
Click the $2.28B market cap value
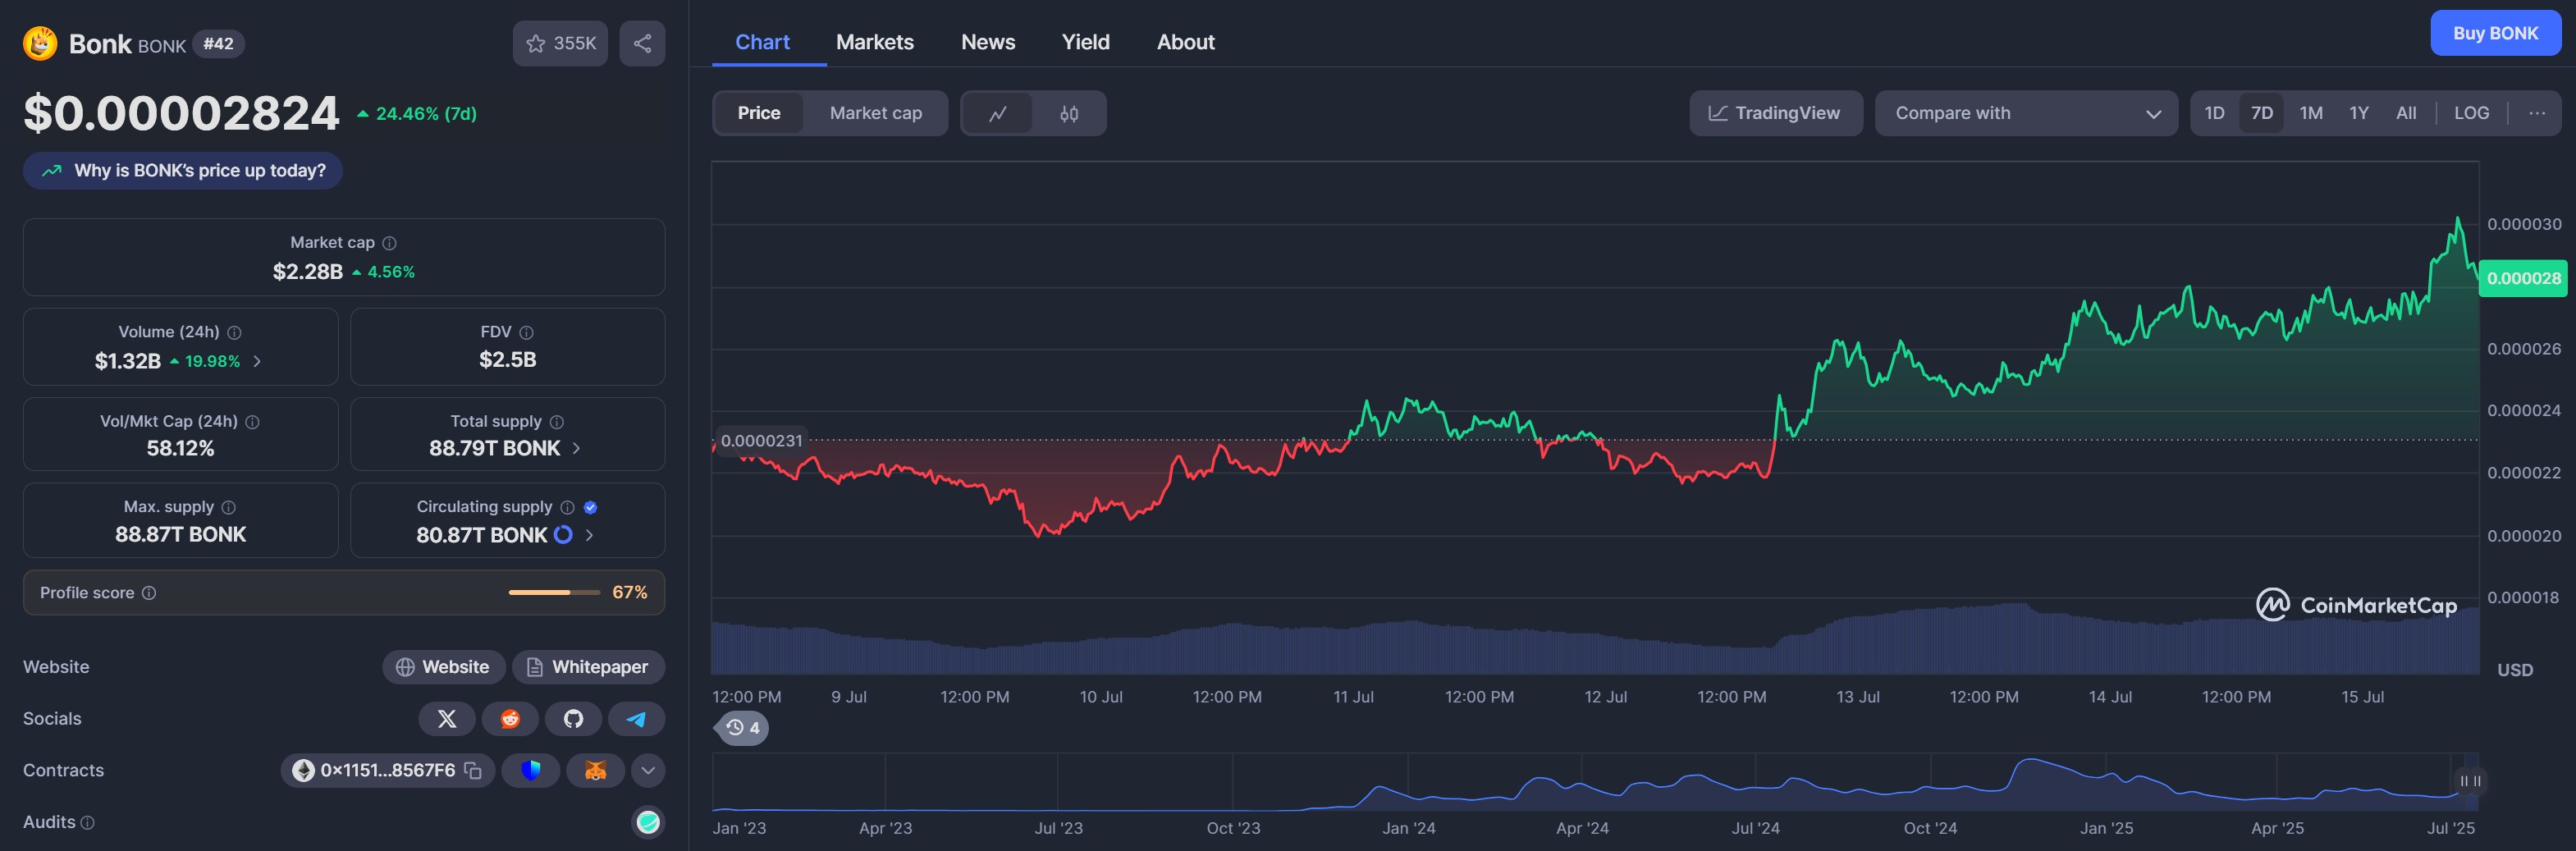pos(308,272)
